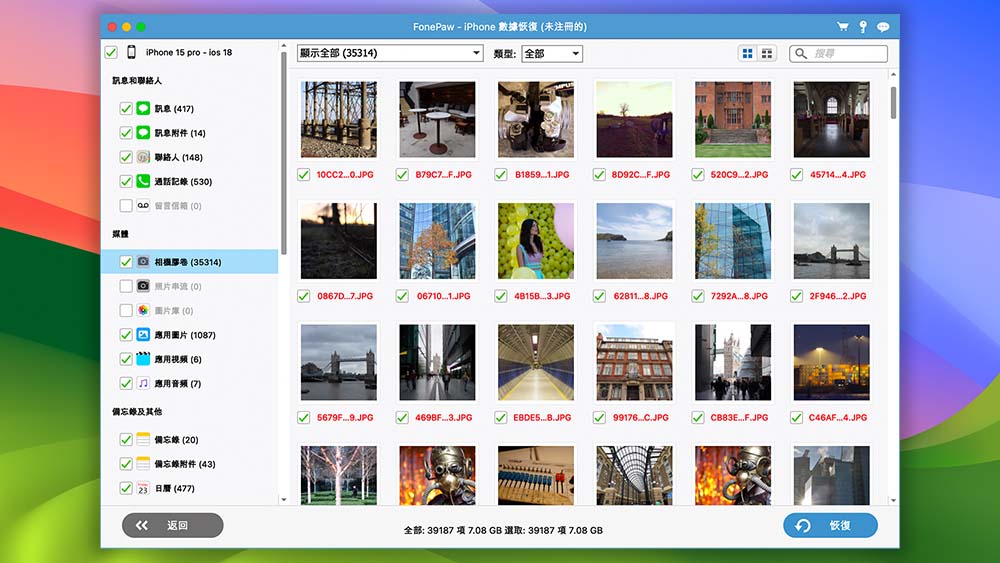1000x563 pixels.
Task: Select the 10CC2...0.JPG thumbnail
Action: click(339, 119)
